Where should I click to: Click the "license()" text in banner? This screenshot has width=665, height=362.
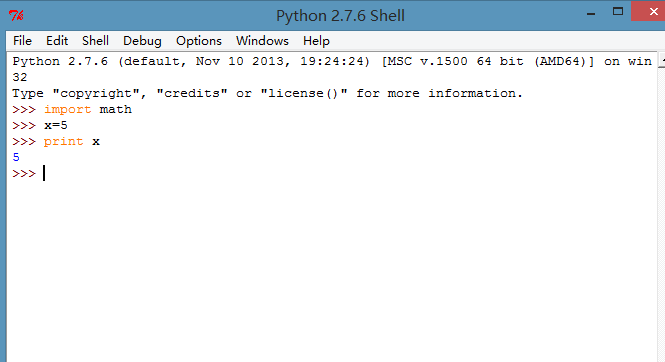pyautogui.click(x=304, y=93)
